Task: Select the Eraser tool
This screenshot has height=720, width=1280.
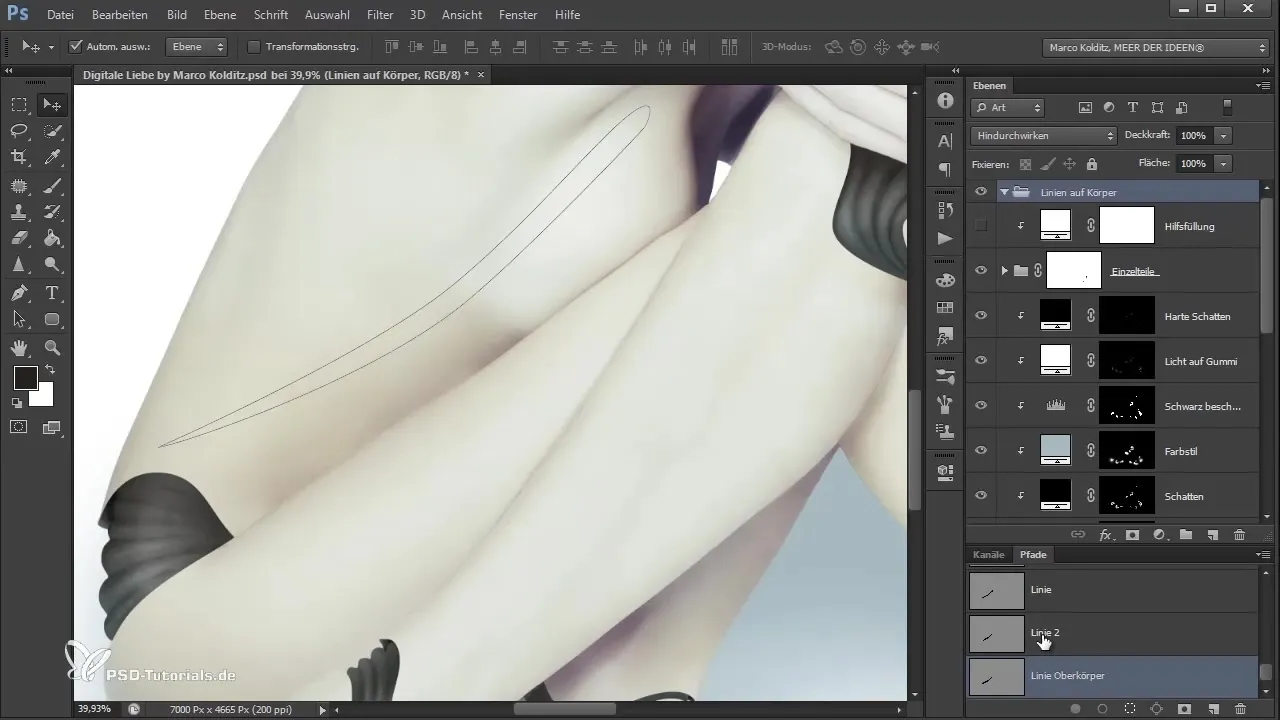Action: 19,238
